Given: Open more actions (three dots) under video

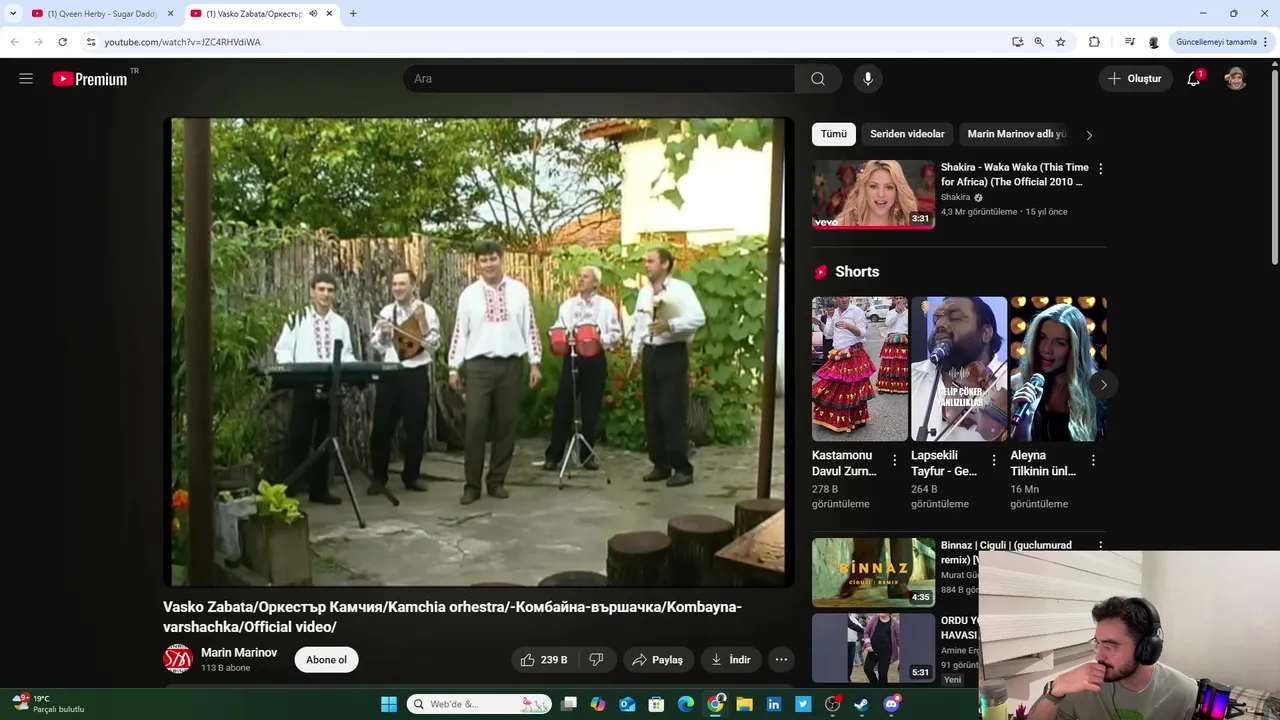Looking at the screenshot, I should (x=781, y=660).
